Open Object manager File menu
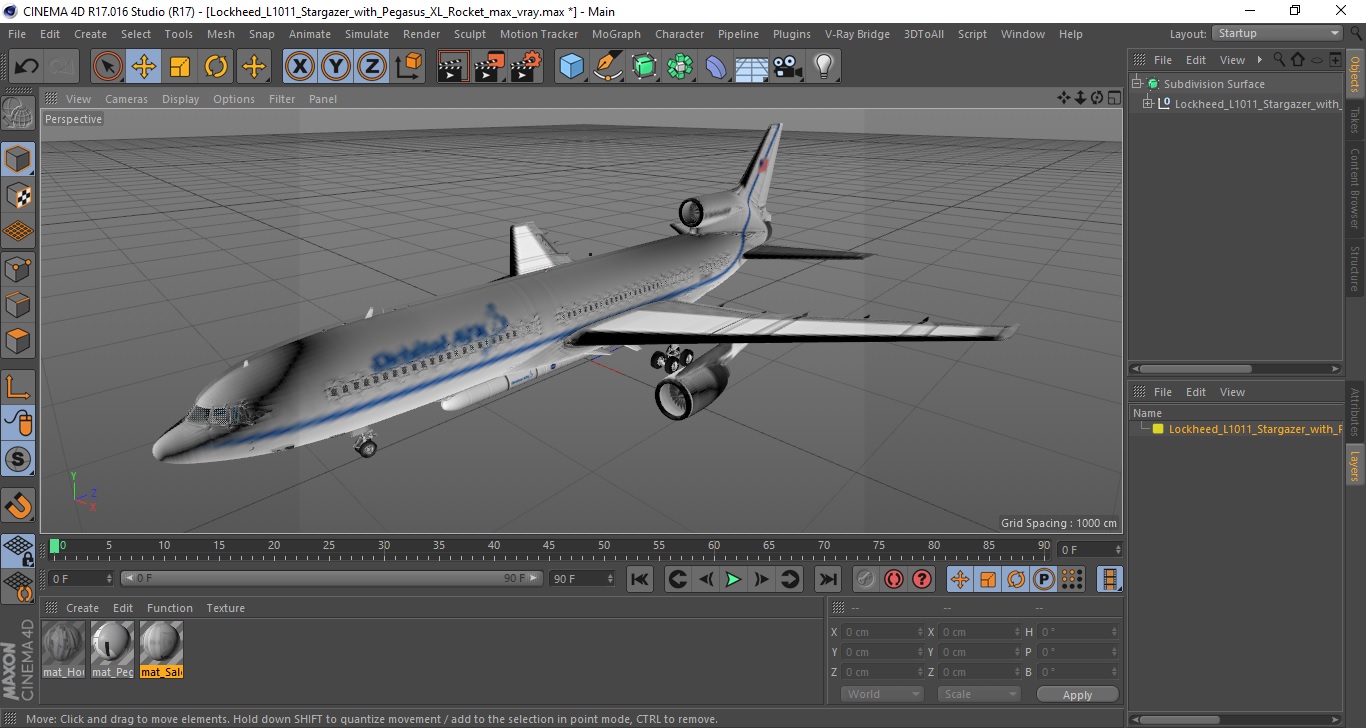Viewport: 1366px width, 728px height. 1162,60
